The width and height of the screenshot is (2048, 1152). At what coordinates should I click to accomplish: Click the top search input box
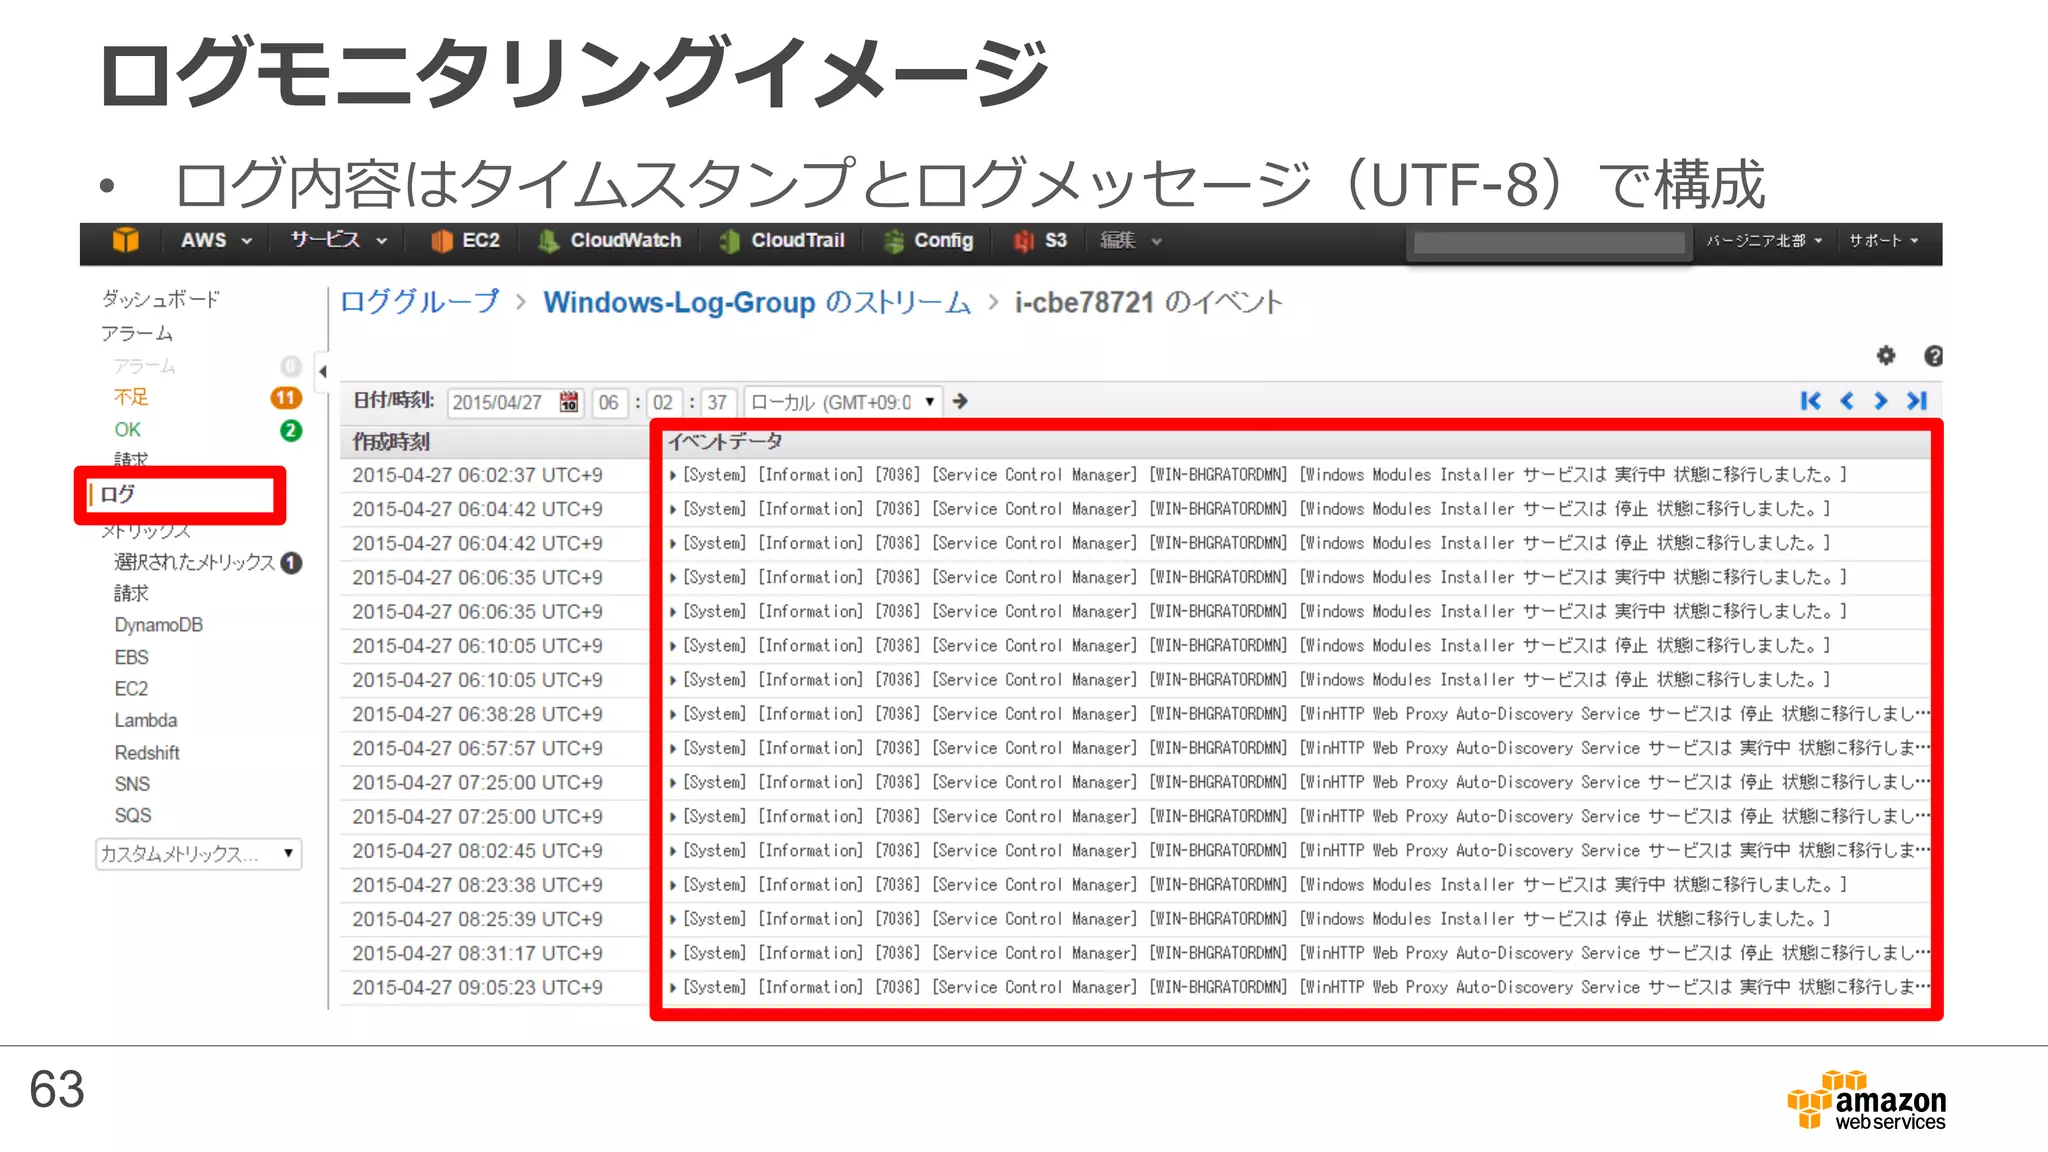pyautogui.click(x=1549, y=242)
